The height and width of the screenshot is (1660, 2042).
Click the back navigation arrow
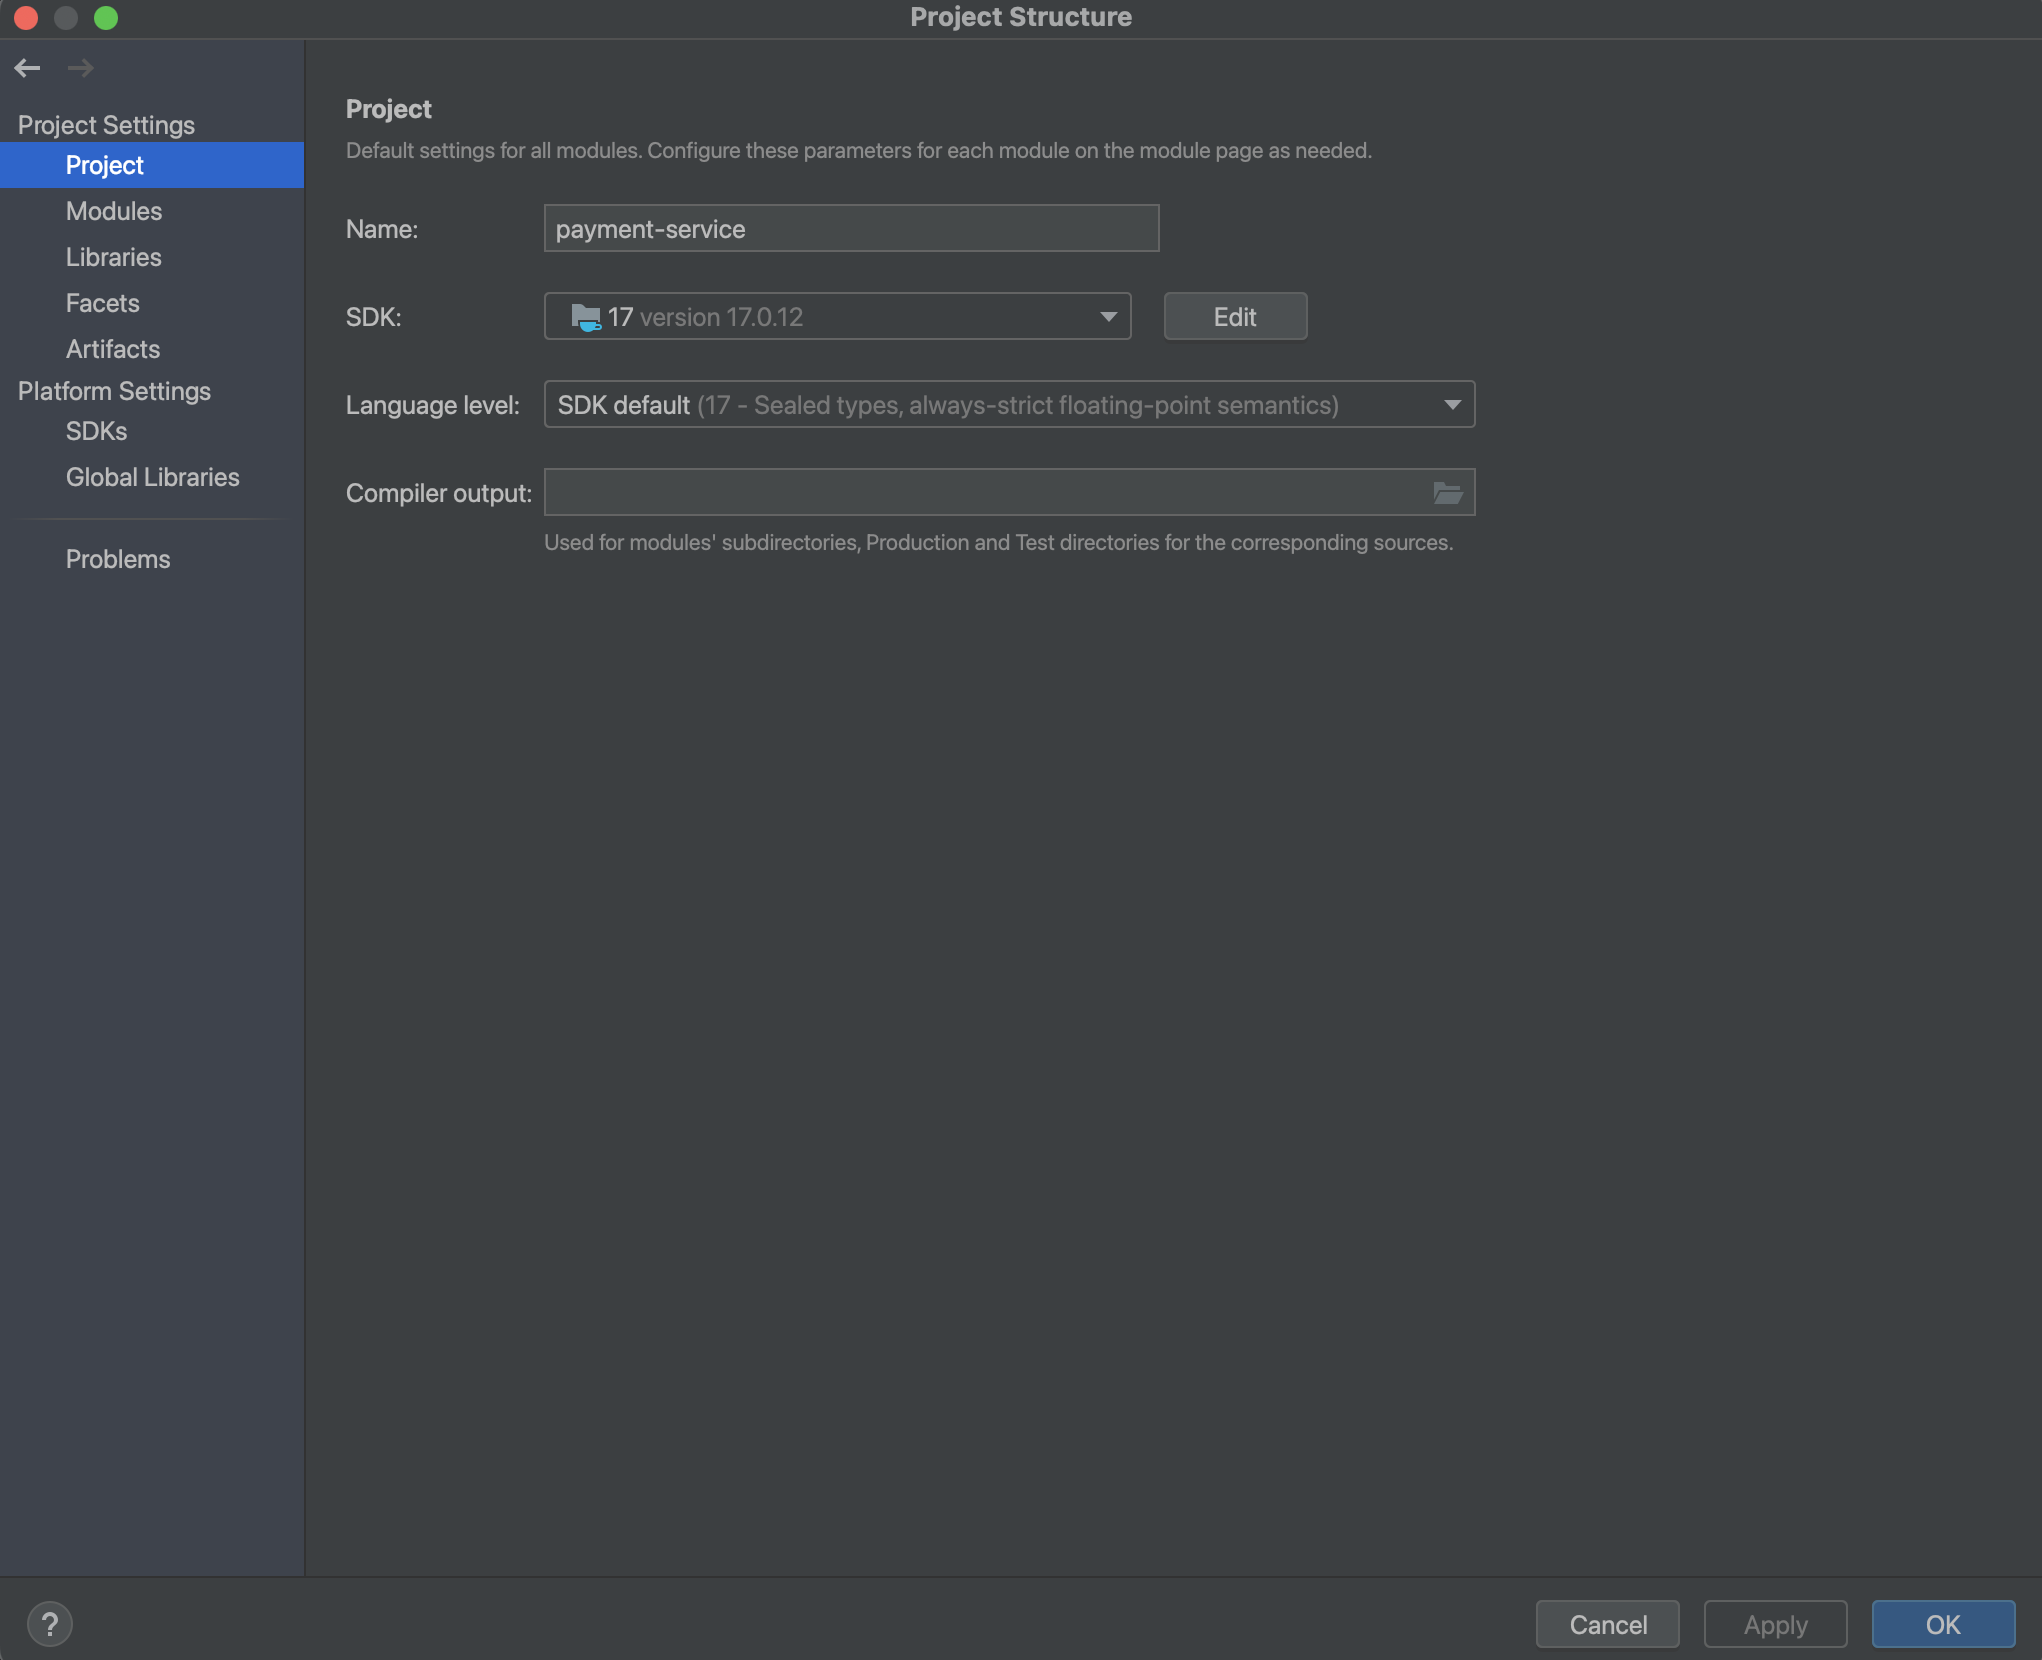[27, 68]
